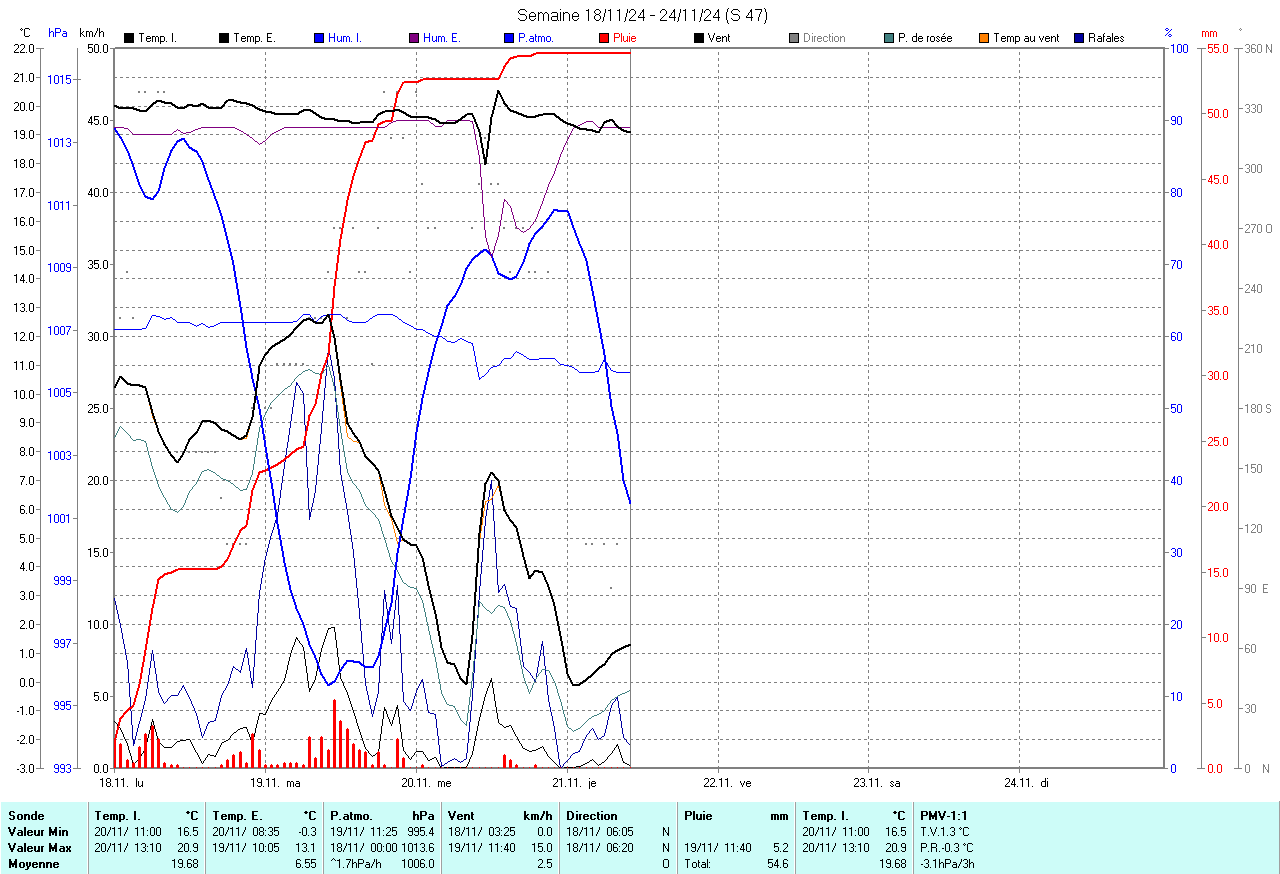This screenshot has height=874, width=1280.
Task: Click the 'Rafales' legend label
Action: tap(1106, 38)
